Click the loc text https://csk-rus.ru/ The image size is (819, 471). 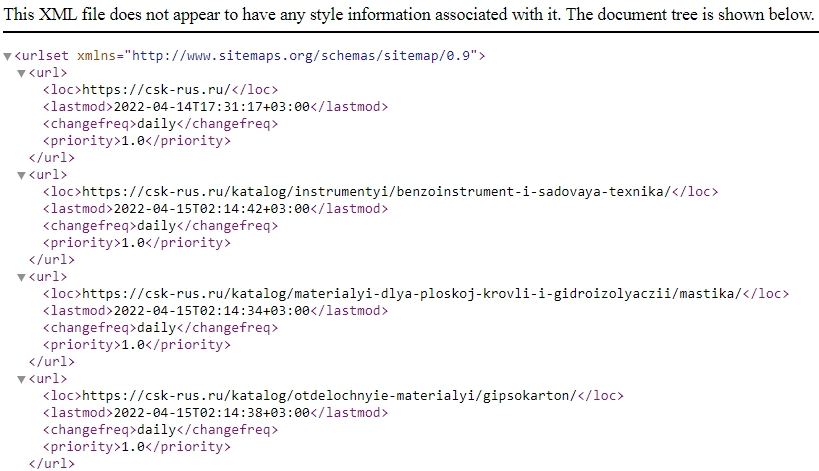[156, 90]
